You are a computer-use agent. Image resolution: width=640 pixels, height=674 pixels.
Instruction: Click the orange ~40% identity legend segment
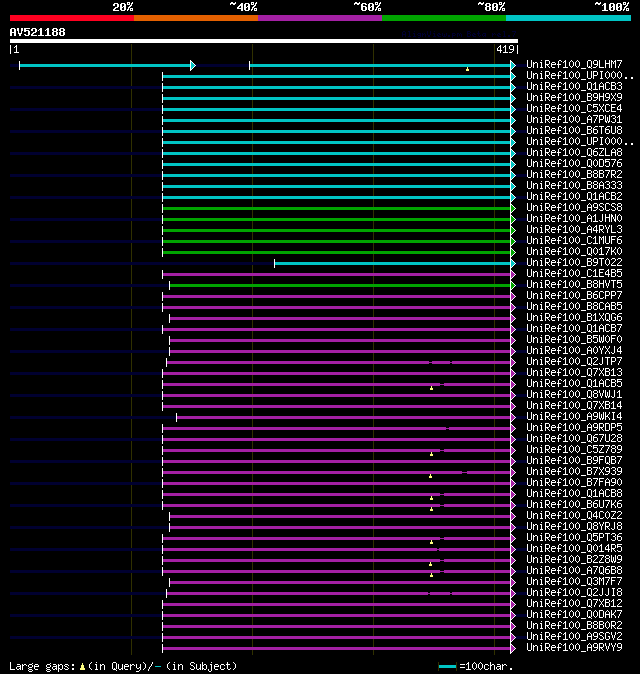[196, 18]
